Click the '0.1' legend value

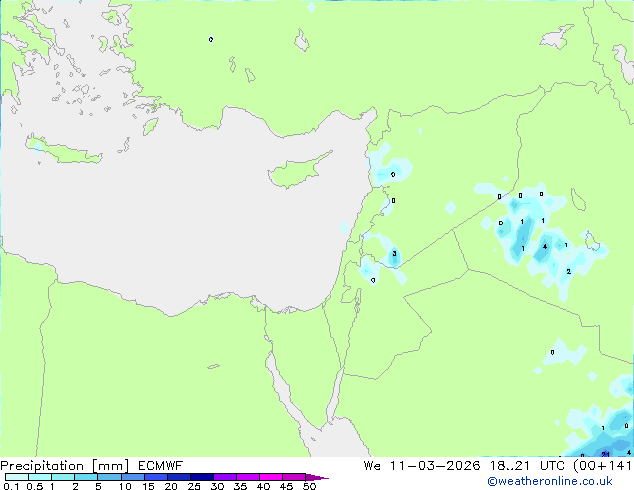pyautogui.click(x=11, y=486)
